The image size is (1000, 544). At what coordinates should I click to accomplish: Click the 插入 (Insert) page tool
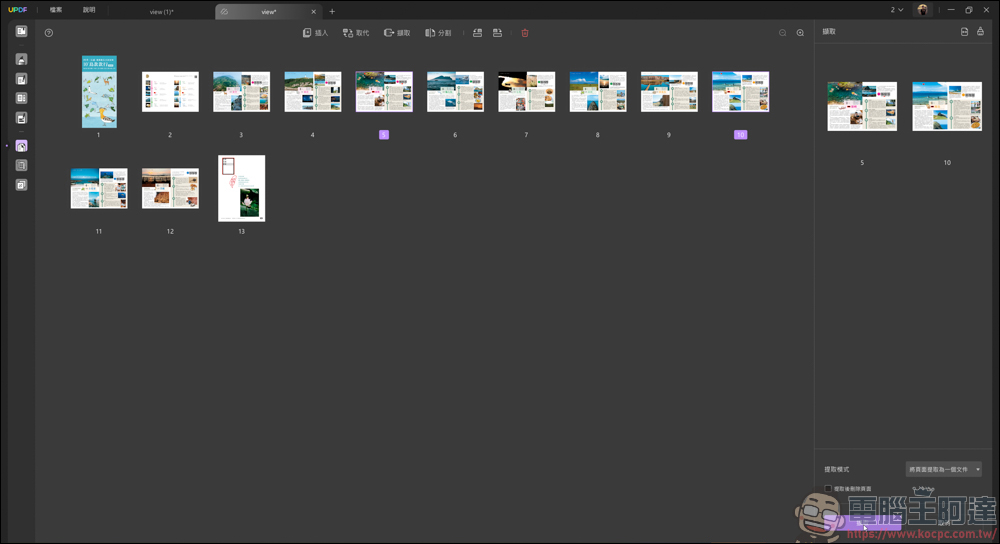[315, 33]
